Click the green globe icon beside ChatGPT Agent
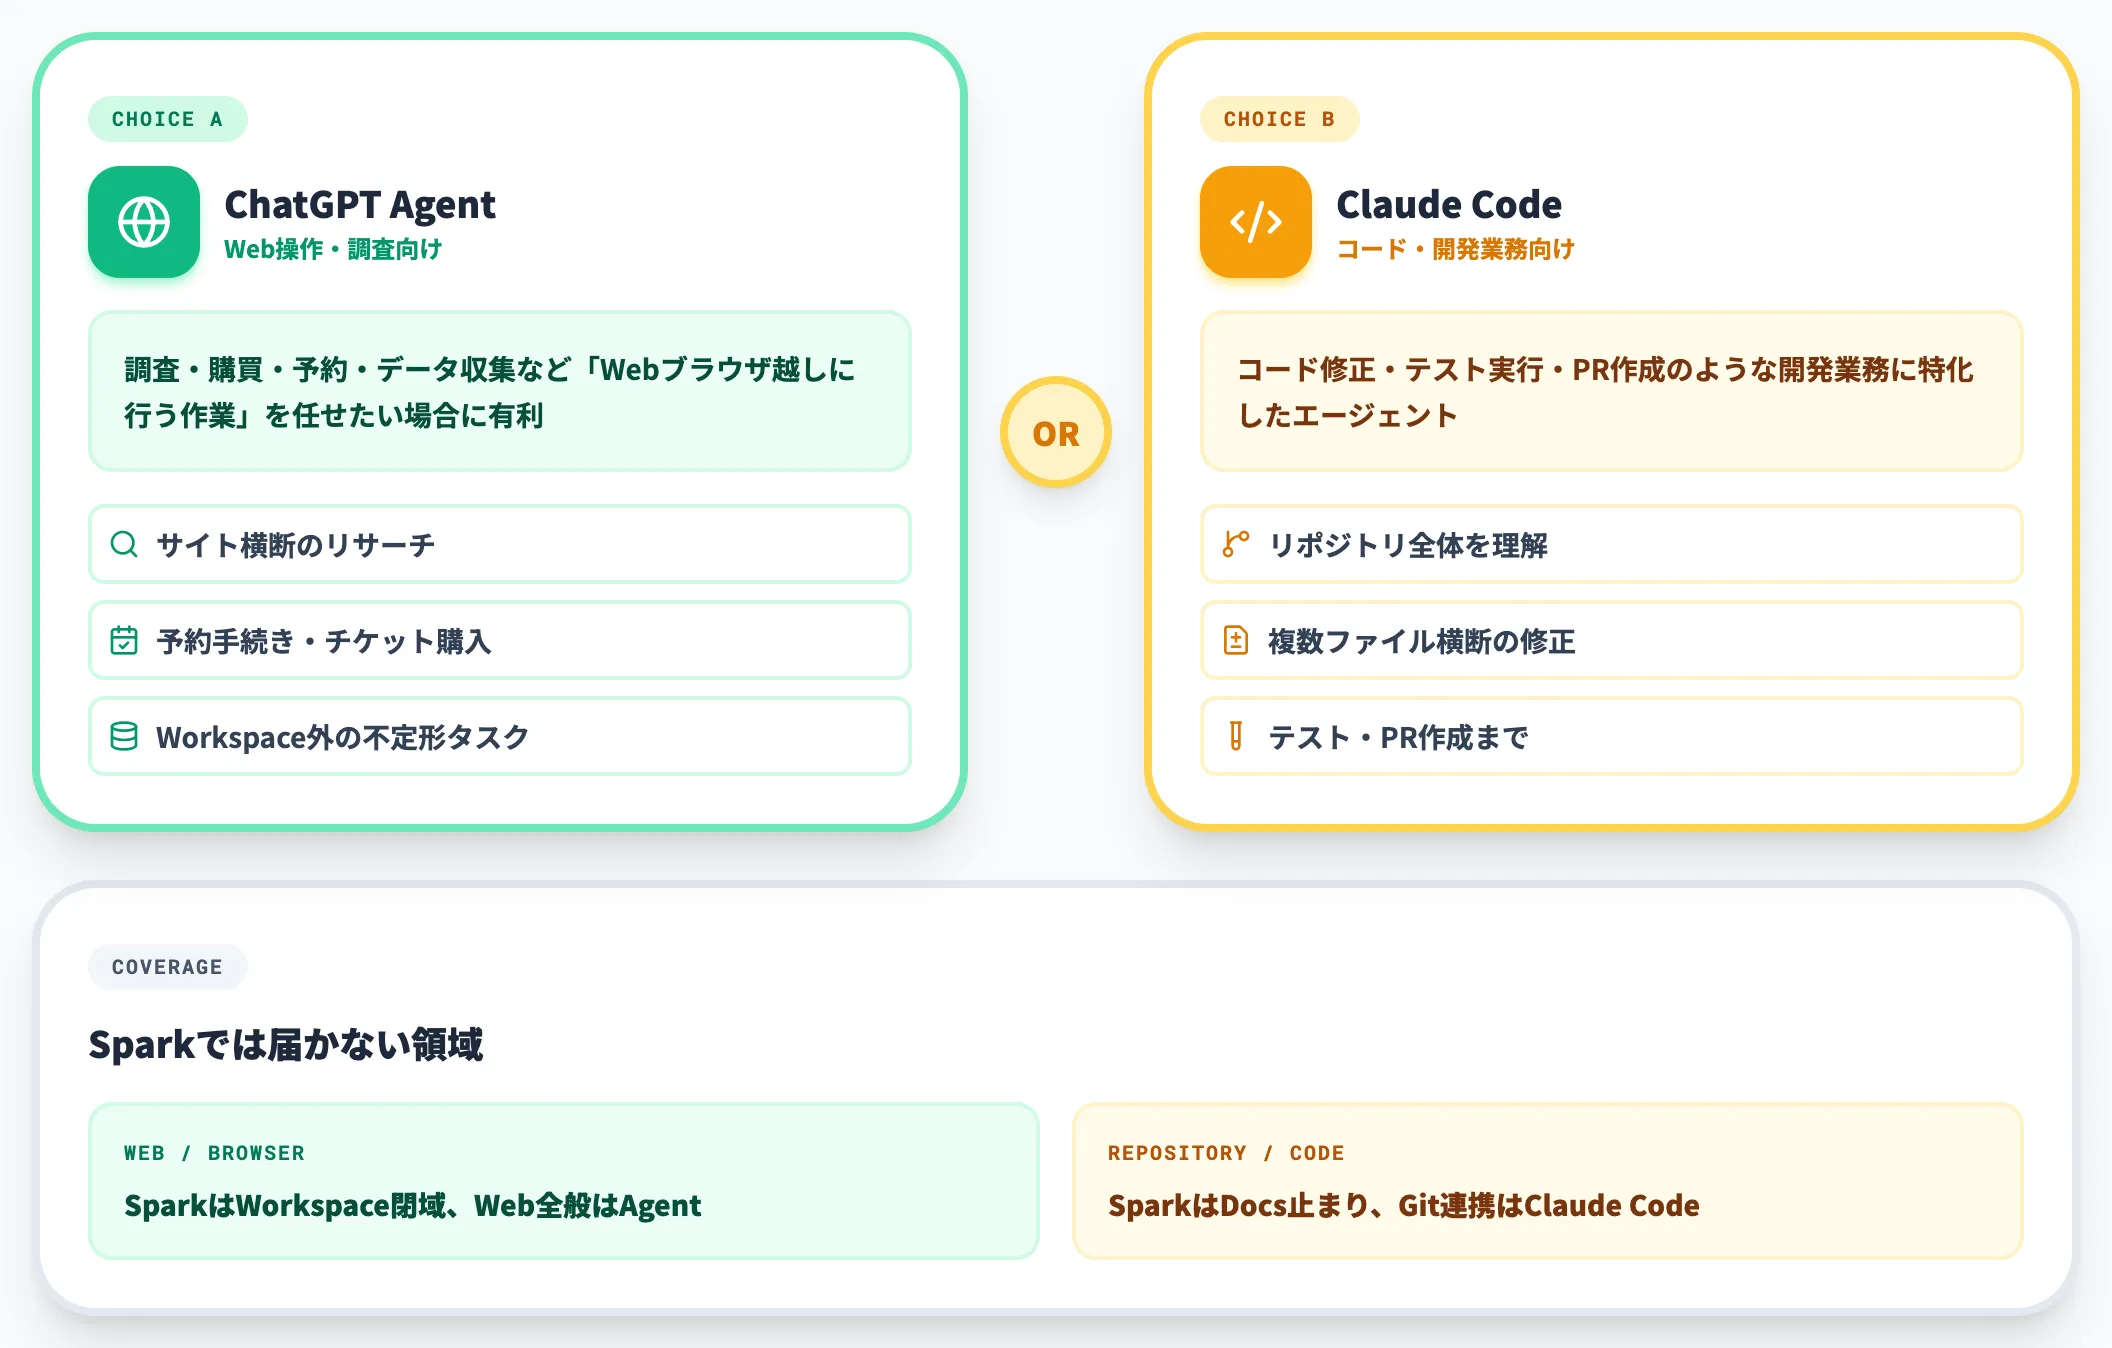The image size is (2112, 1348). pos(144,222)
